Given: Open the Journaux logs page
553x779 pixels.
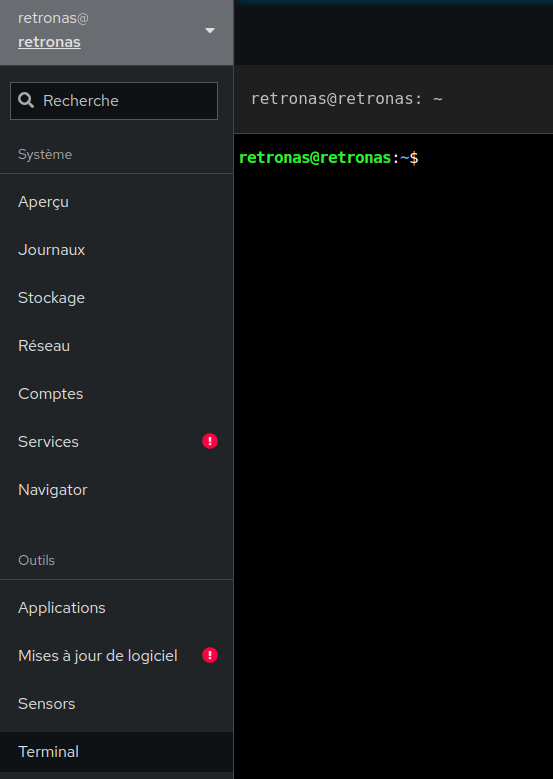Looking at the screenshot, I should coord(116,250).
